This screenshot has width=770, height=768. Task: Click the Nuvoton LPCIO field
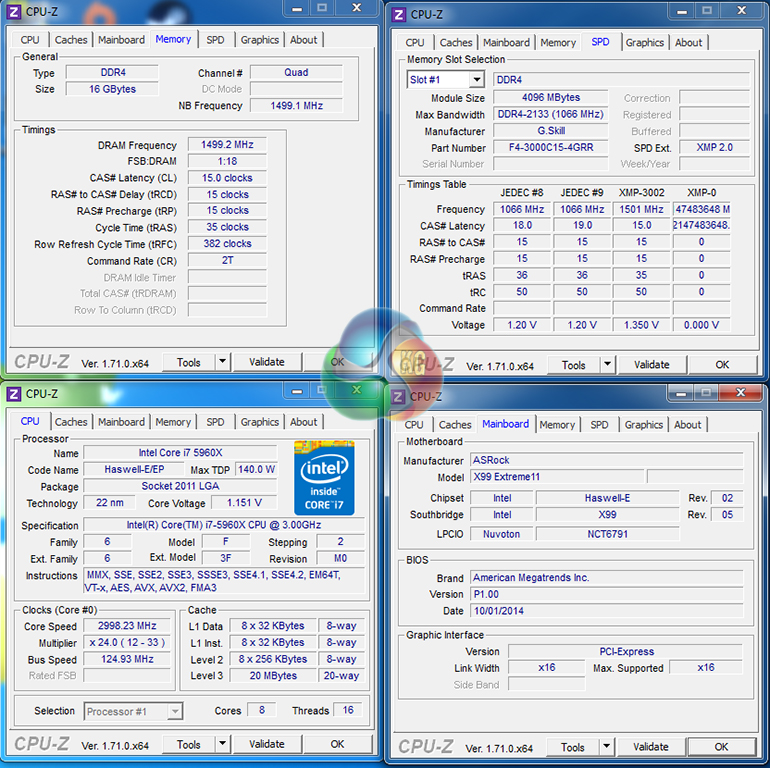[501, 534]
